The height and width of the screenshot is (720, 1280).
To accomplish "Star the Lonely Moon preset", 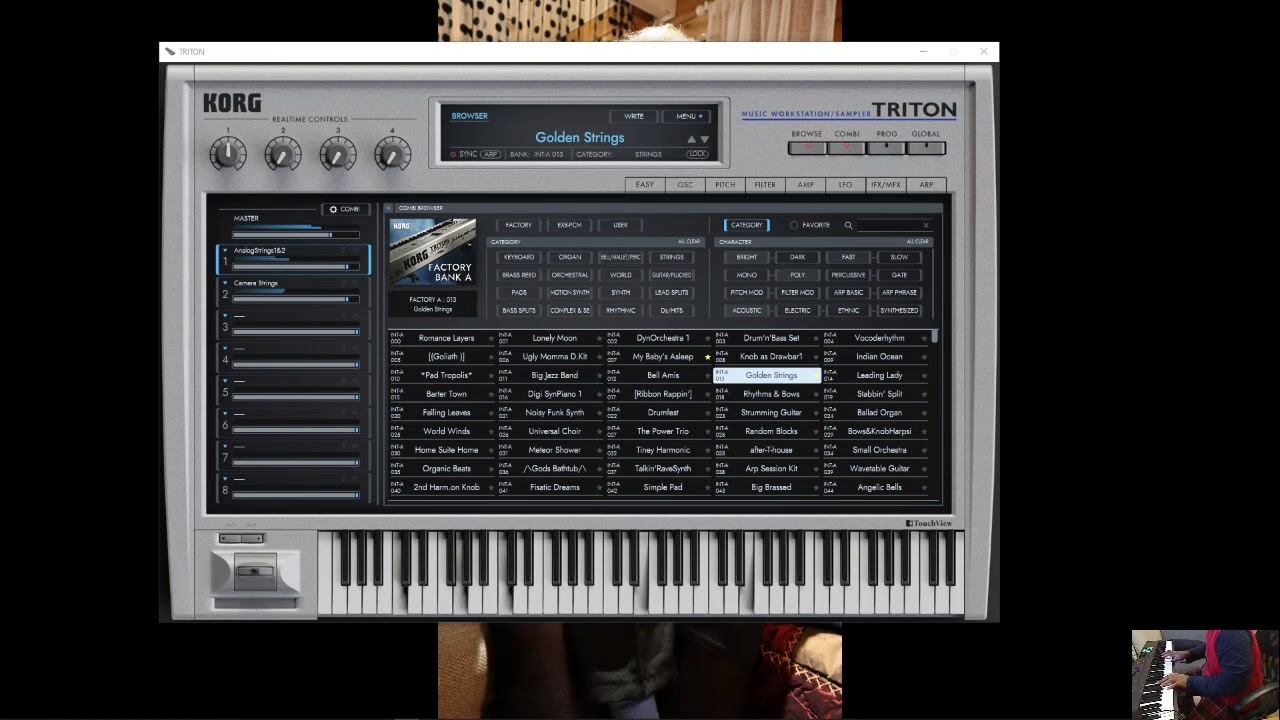I will coord(599,338).
